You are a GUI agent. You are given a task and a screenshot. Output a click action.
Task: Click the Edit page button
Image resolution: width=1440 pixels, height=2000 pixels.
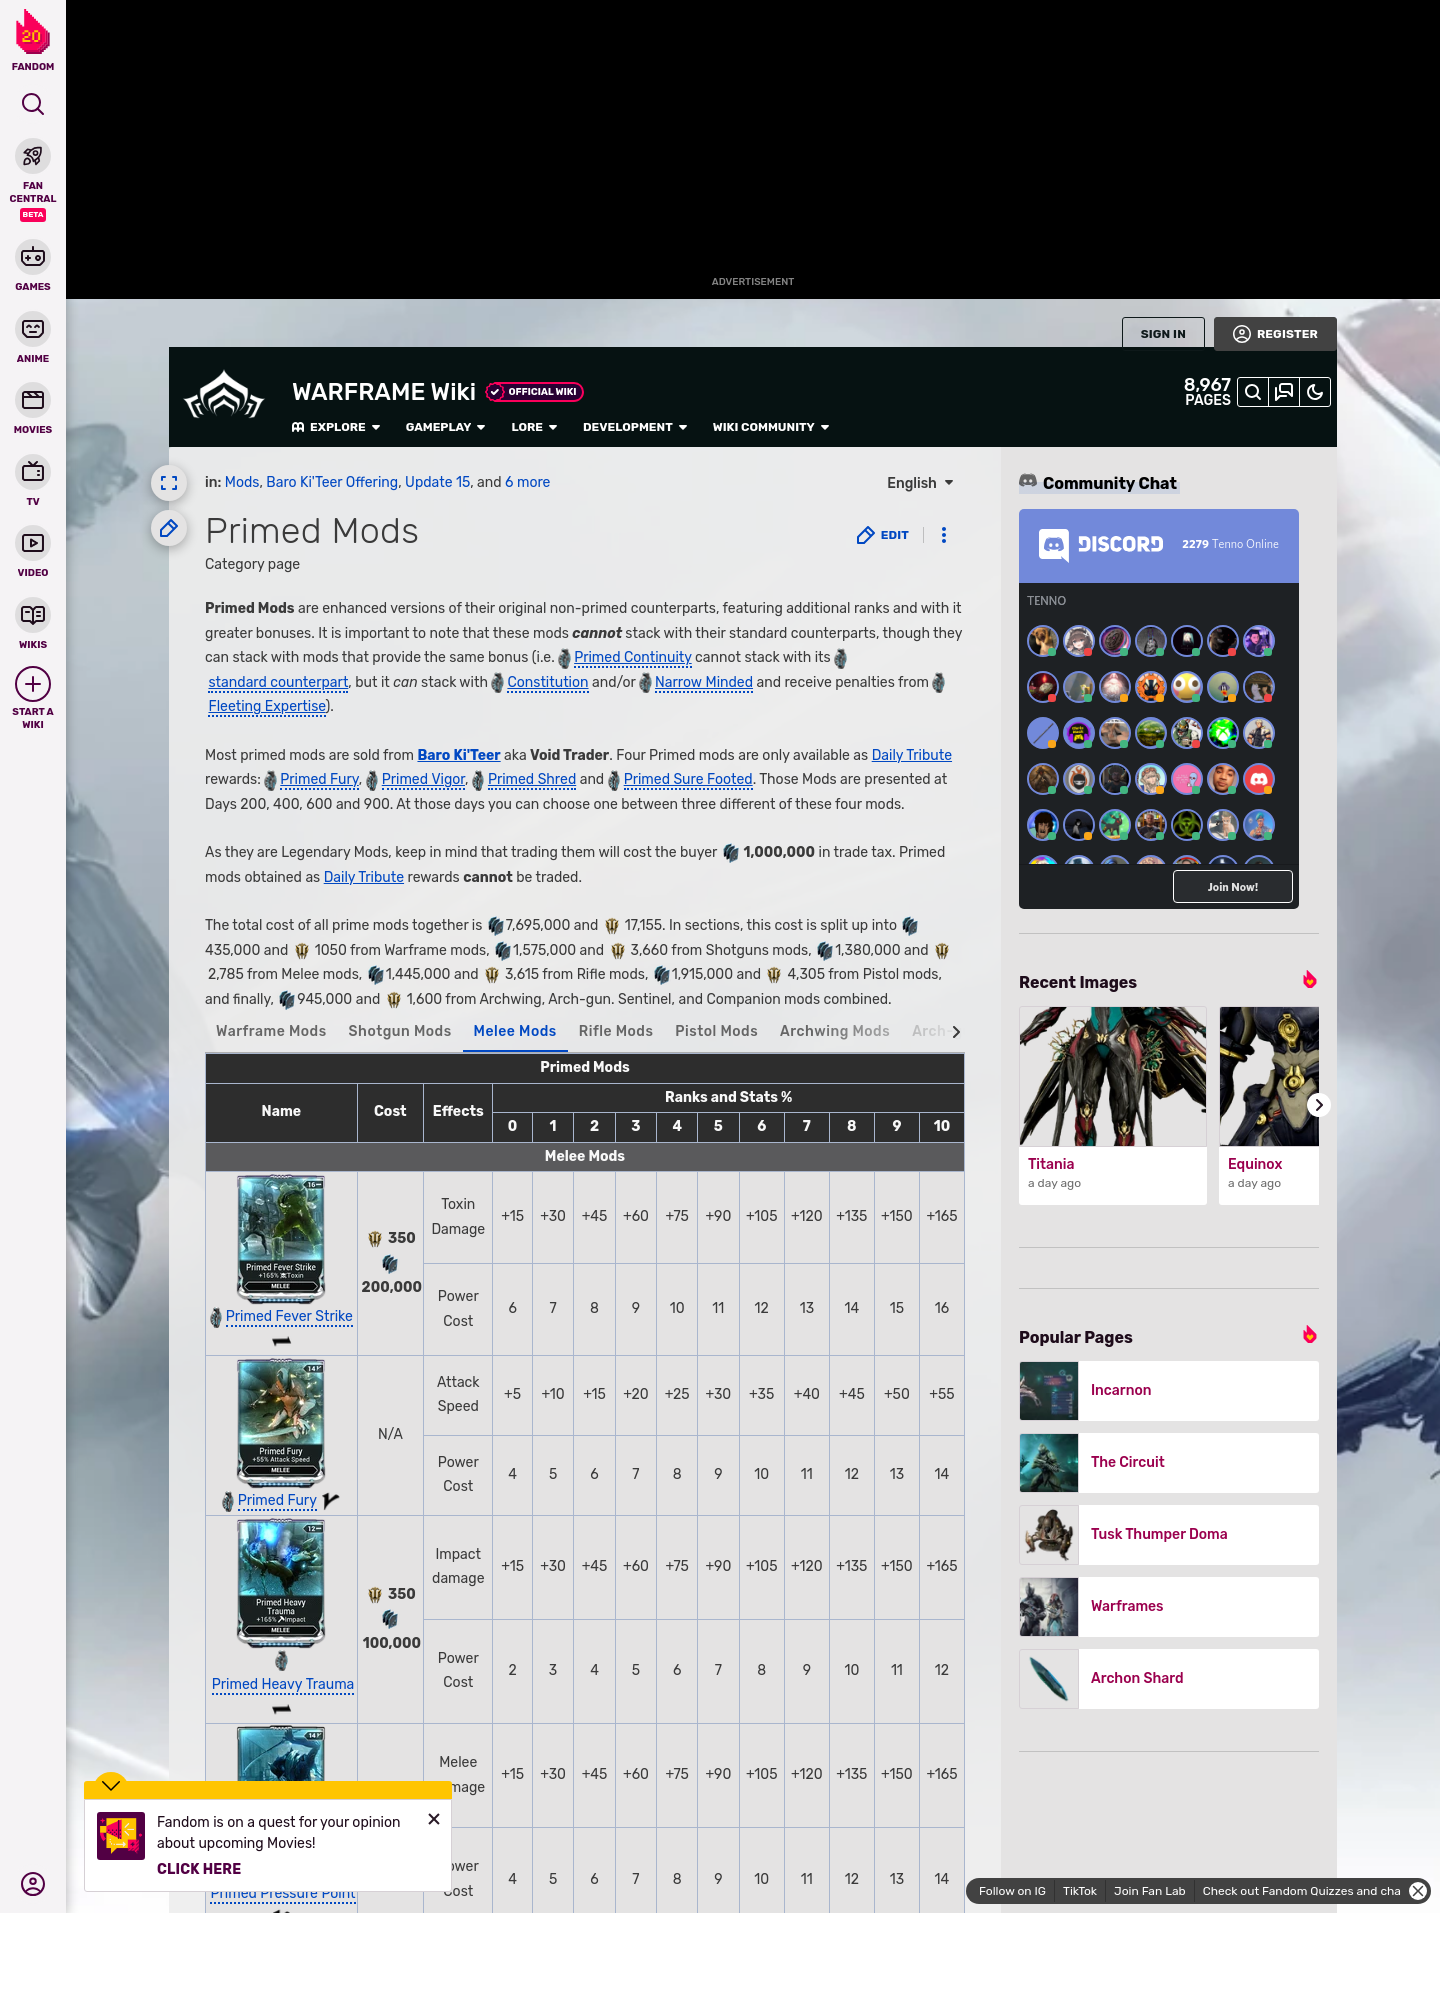883,535
